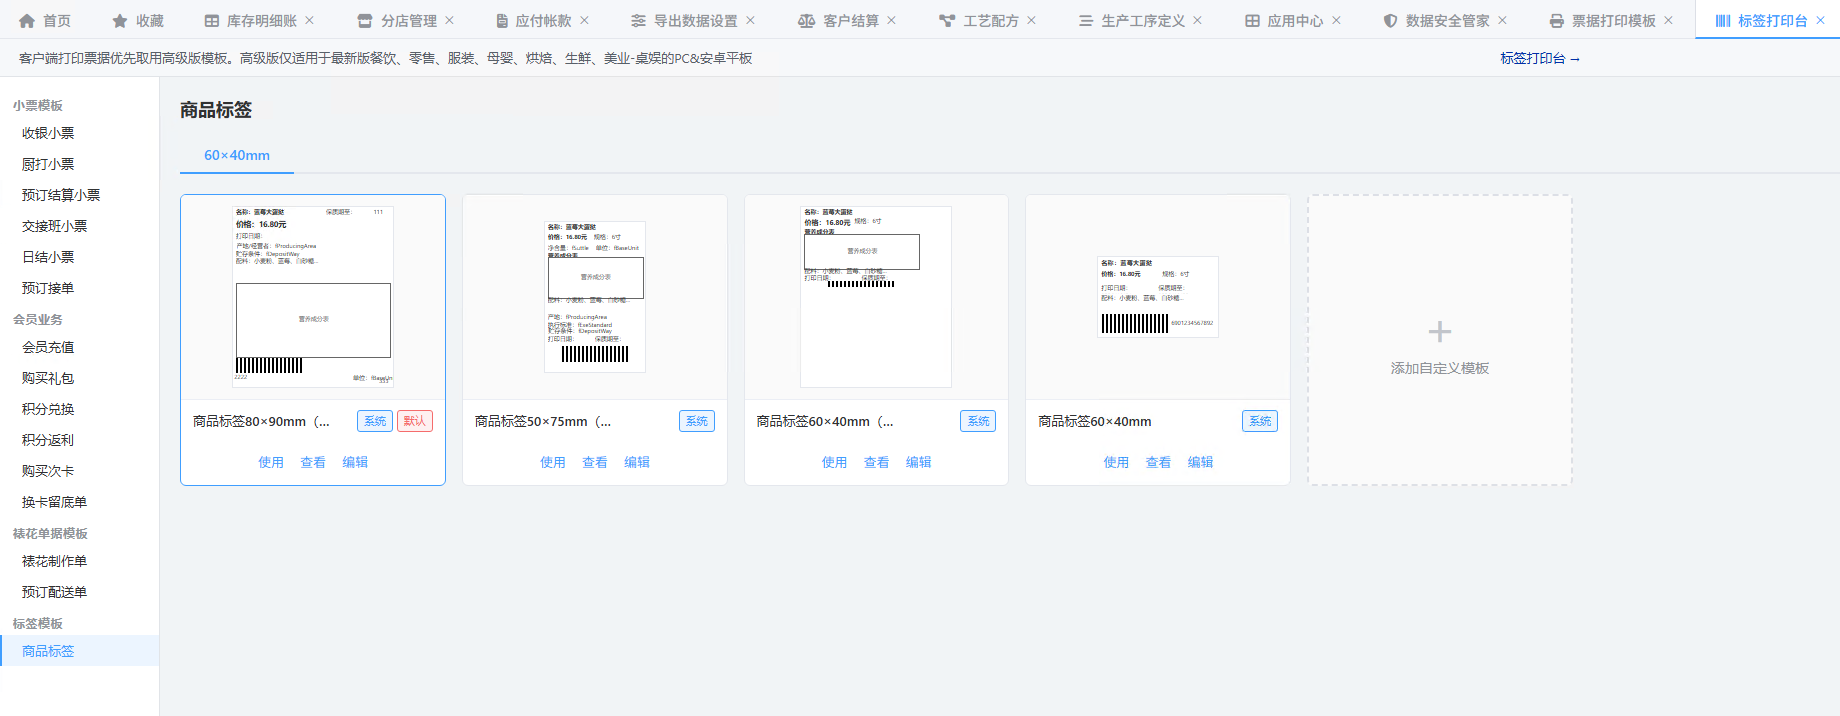Screen dimensions: 1840x716
Task: Close the 数据安全管家 tab
Action: [1502, 20]
